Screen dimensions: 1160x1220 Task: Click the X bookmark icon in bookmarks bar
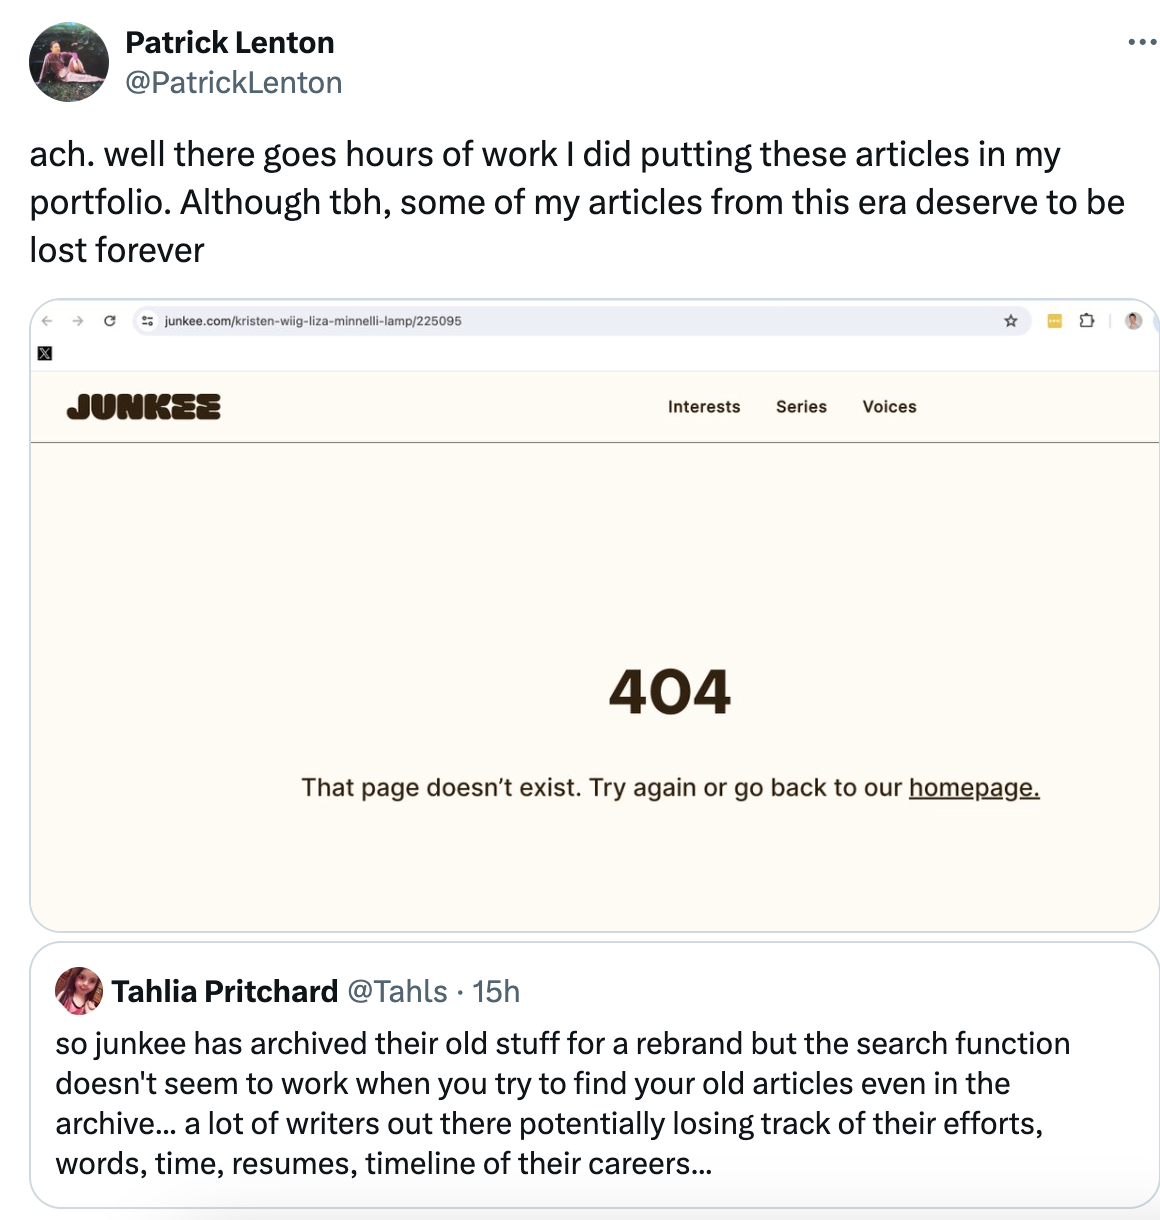(x=44, y=353)
